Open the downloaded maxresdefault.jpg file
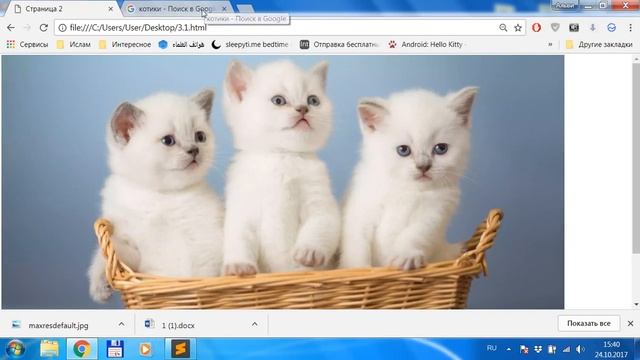Screen dimensions: 640x360 58,325
